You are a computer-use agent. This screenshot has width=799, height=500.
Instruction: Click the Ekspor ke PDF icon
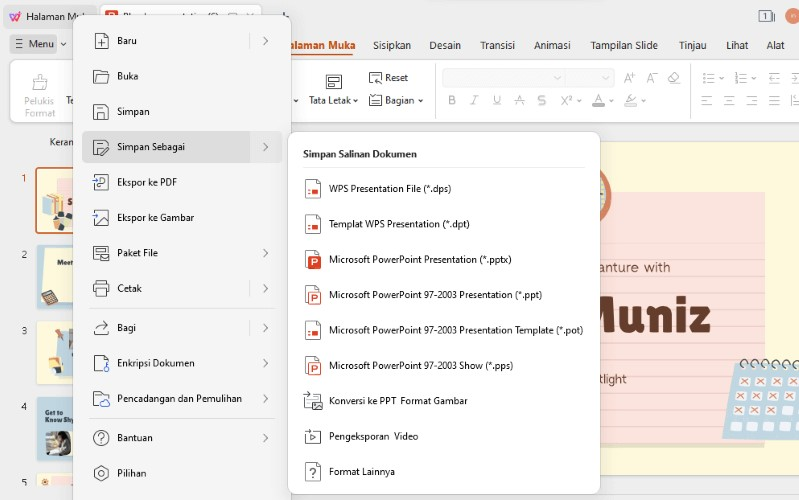pyautogui.click(x=100, y=182)
